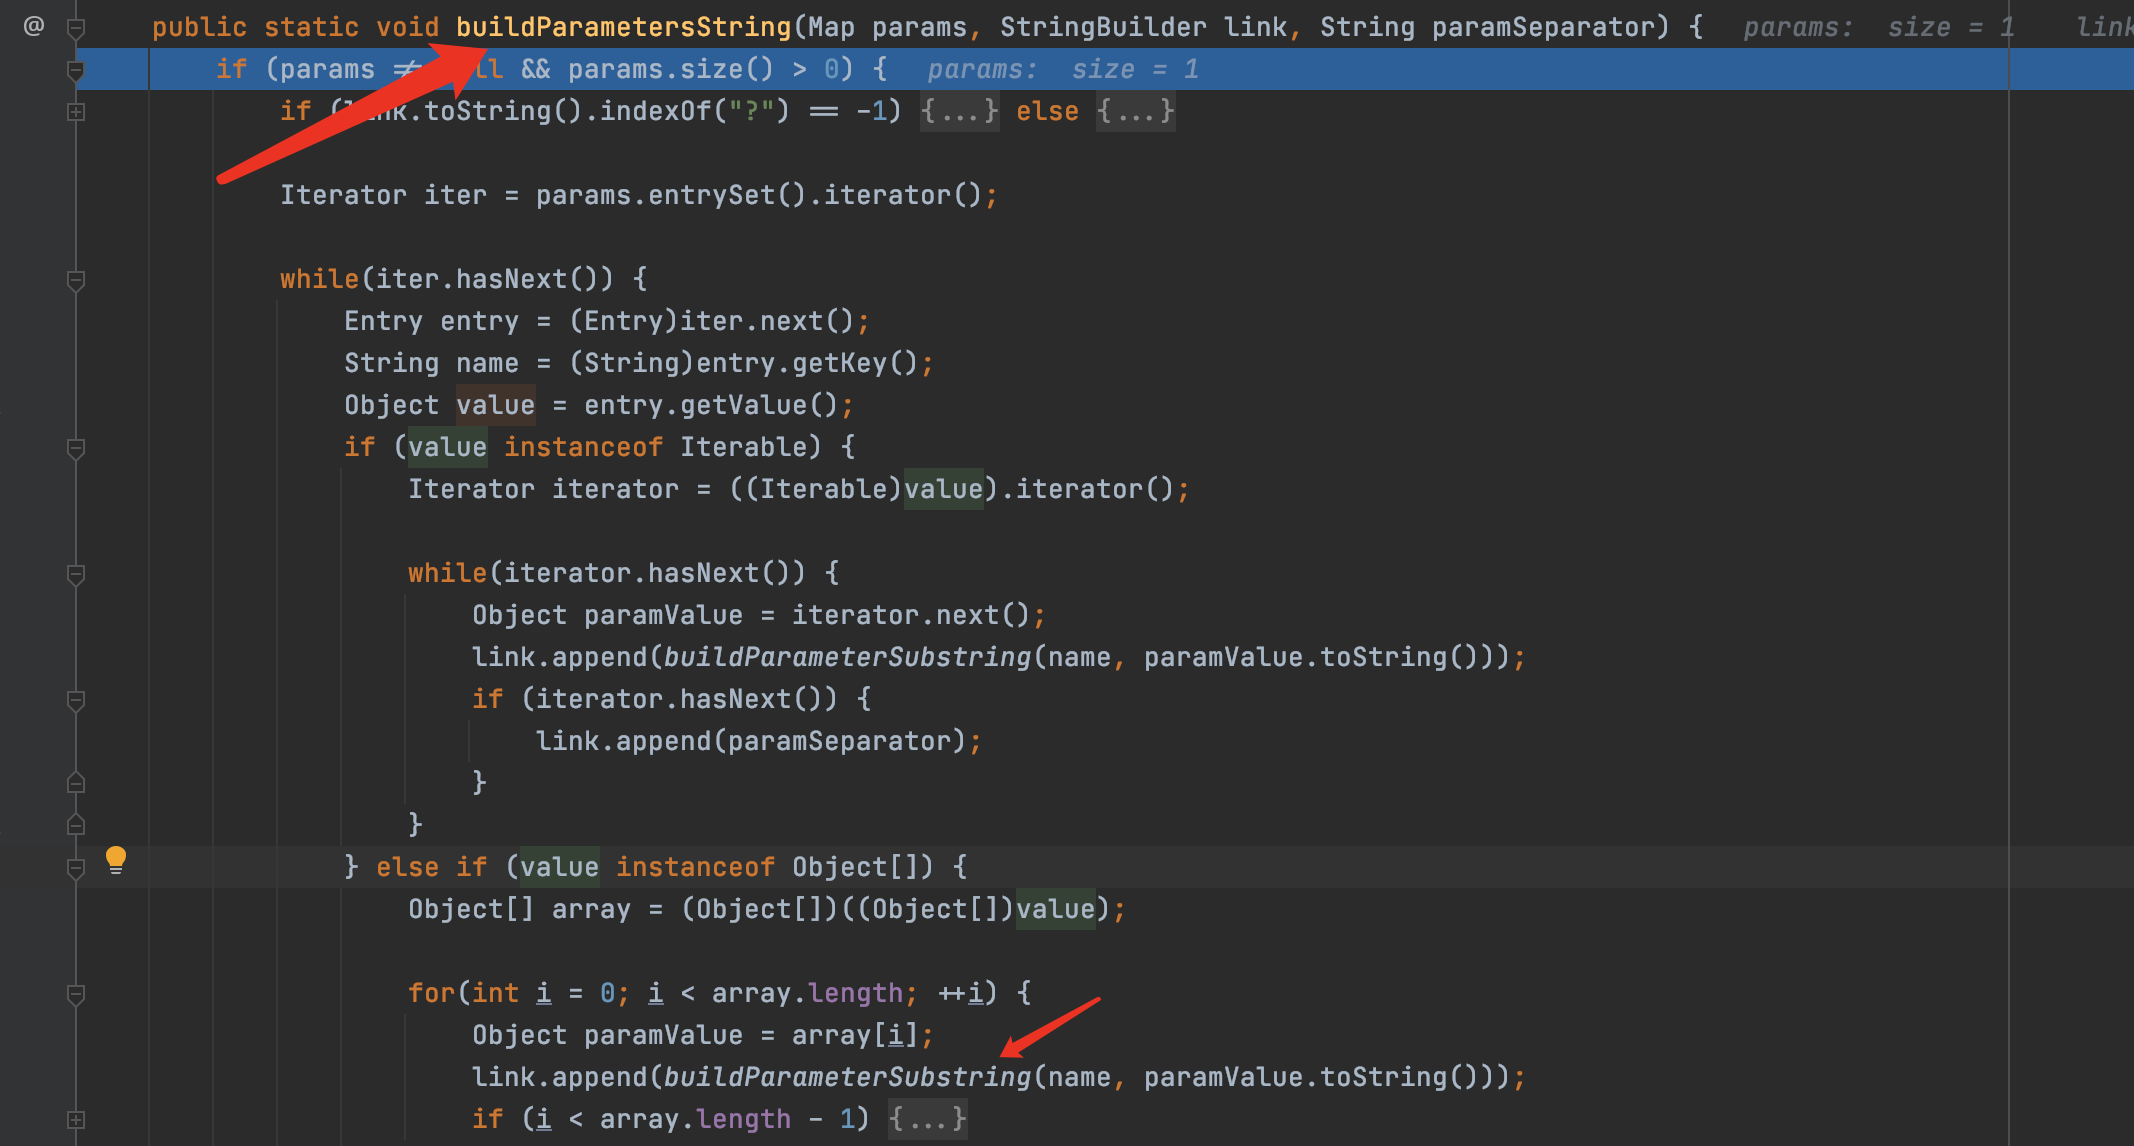Click the 'else' keyword after folded block
This screenshot has width=2134, height=1146.
(x=1047, y=111)
